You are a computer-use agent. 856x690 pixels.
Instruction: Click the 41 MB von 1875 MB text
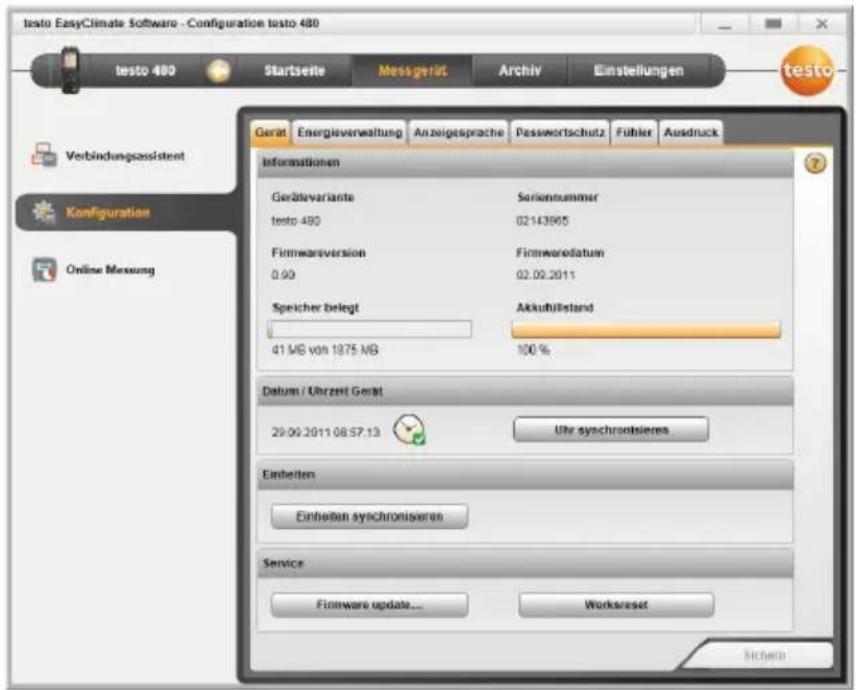pos(325,350)
